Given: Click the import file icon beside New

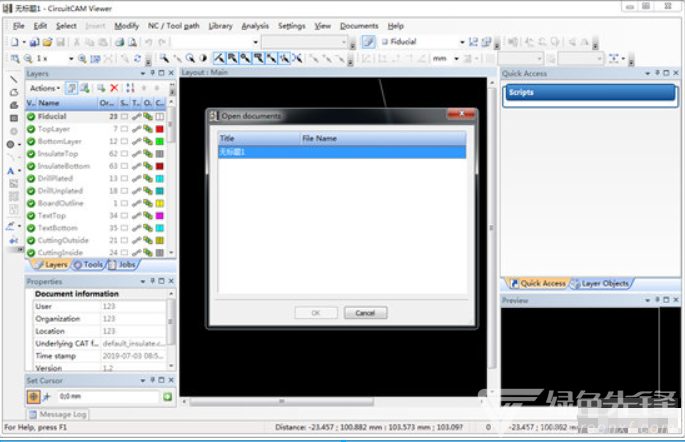Looking at the screenshot, I should click(35, 42).
